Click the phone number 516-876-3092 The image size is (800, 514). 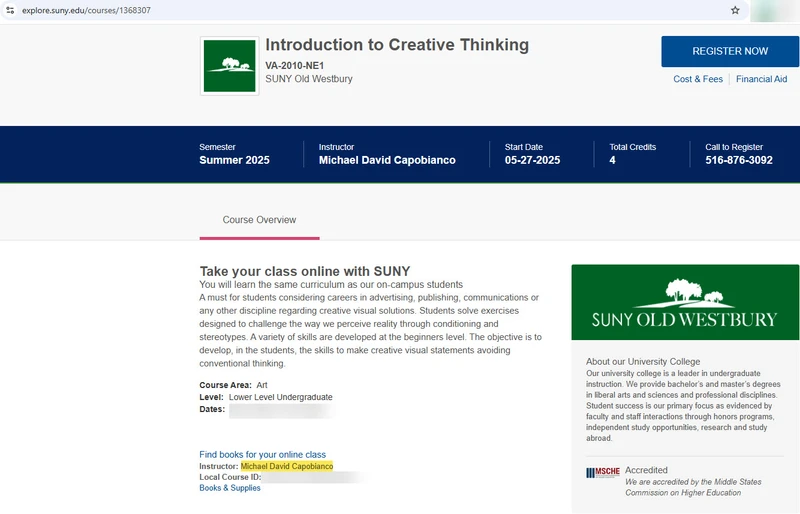pos(739,160)
